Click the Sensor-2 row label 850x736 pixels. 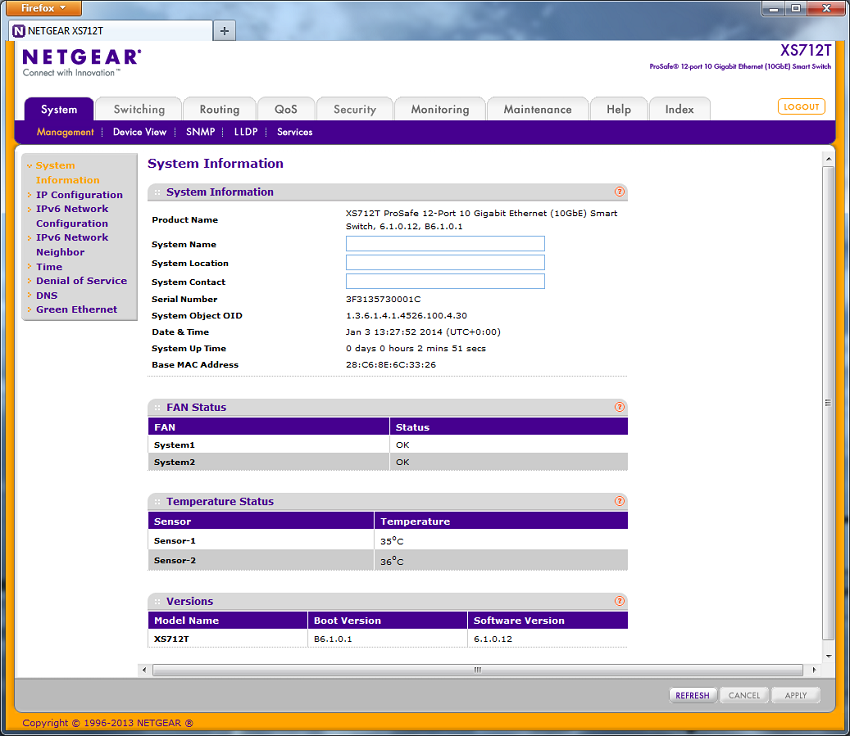175,560
